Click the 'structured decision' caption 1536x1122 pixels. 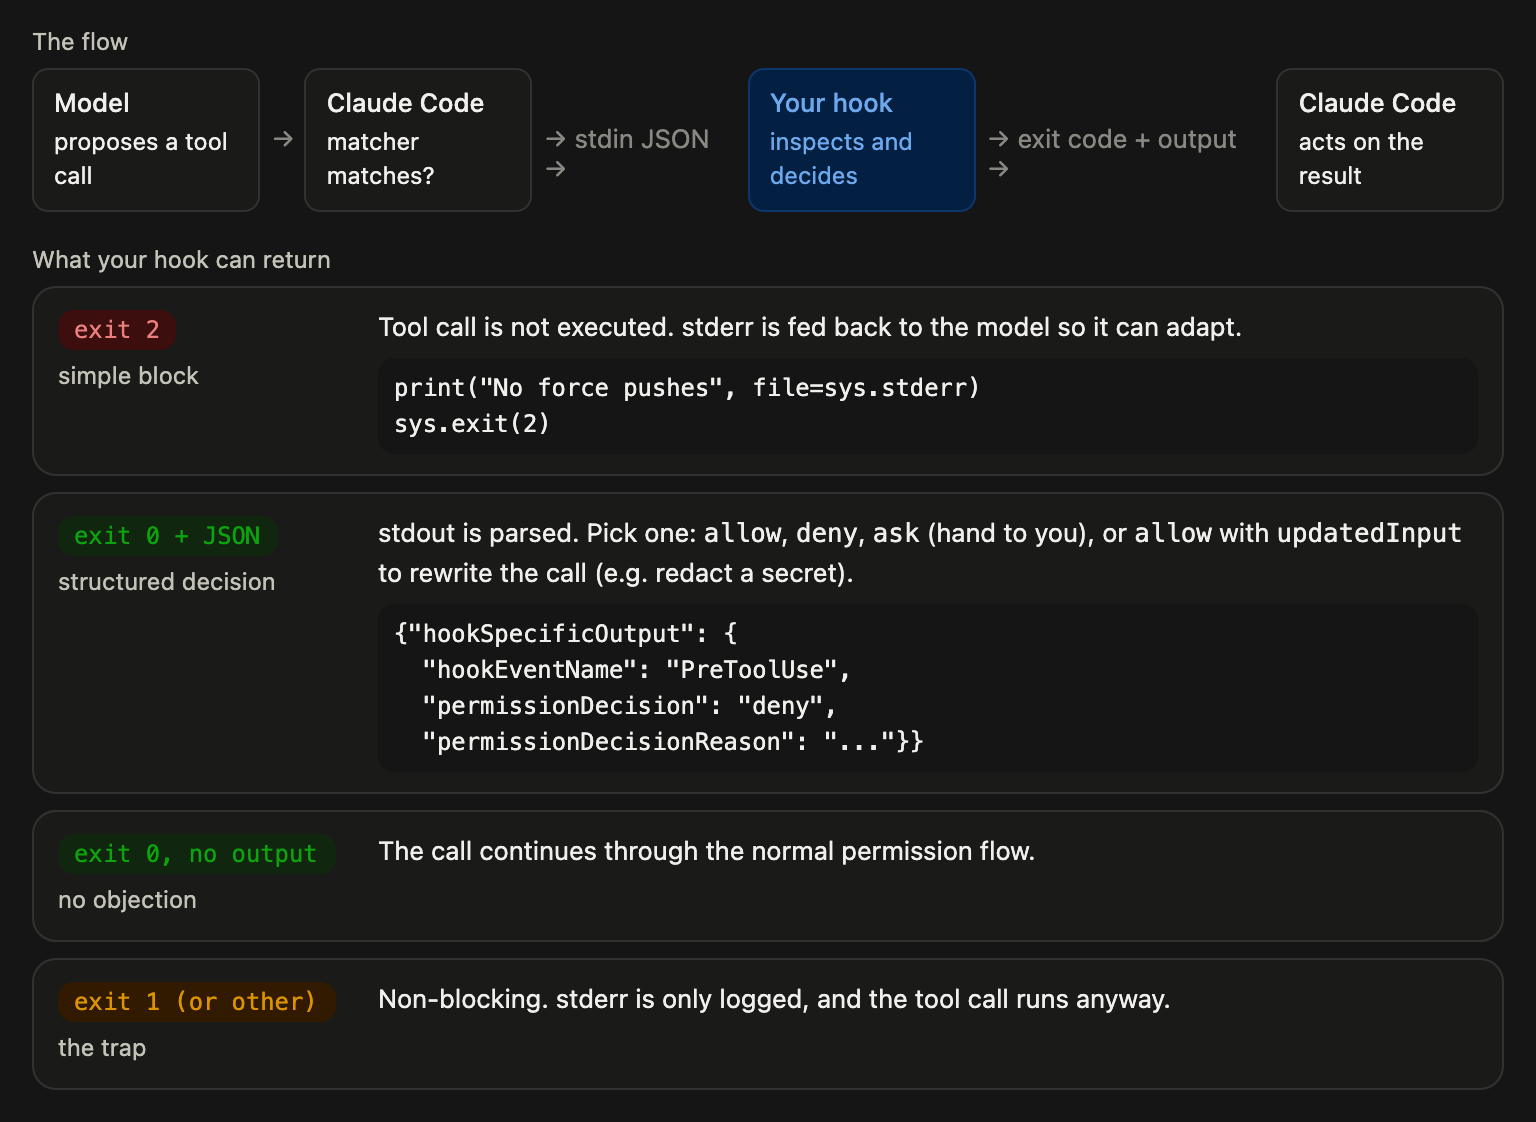(x=166, y=582)
